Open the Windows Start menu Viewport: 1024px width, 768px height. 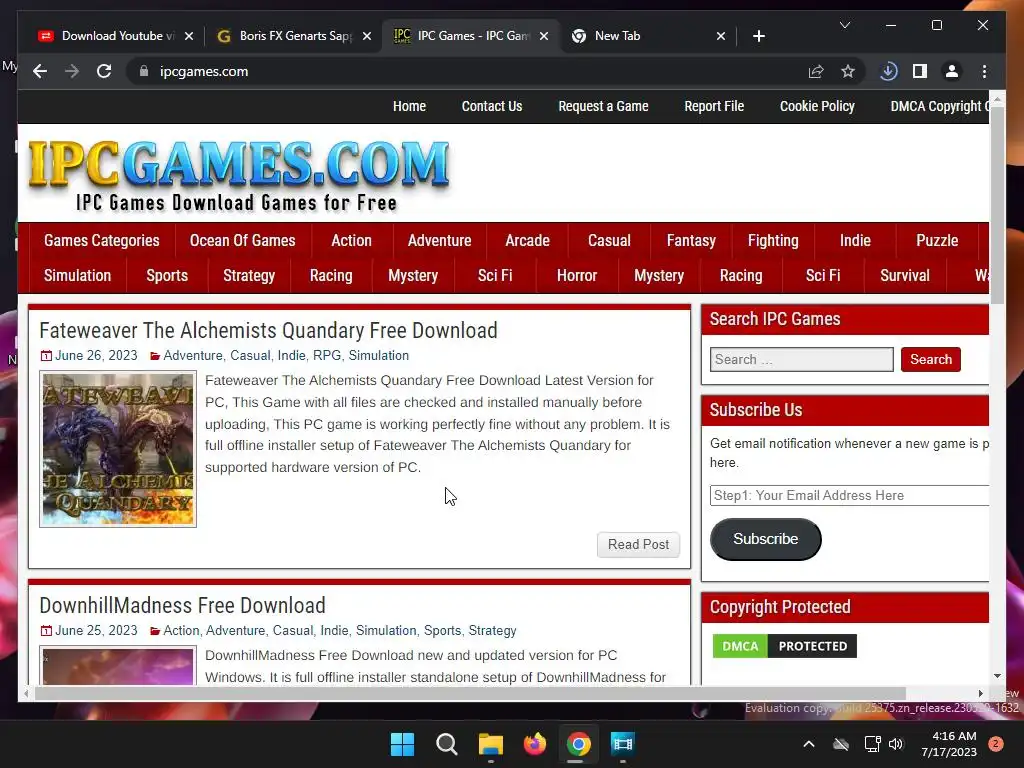[x=402, y=744]
